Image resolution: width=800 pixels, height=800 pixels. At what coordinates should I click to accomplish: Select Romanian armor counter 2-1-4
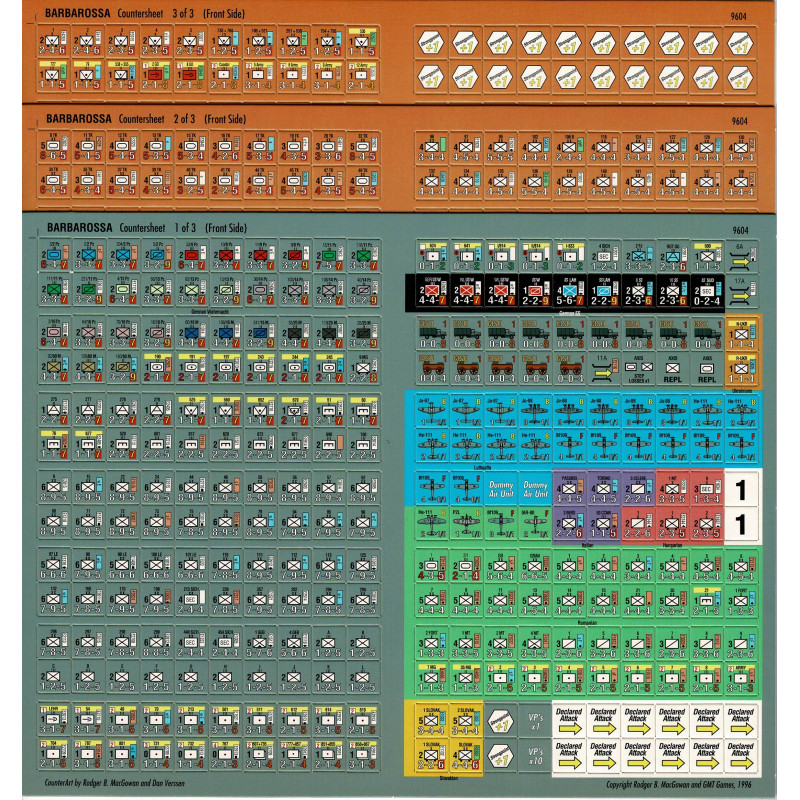click(x=466, y=566)
